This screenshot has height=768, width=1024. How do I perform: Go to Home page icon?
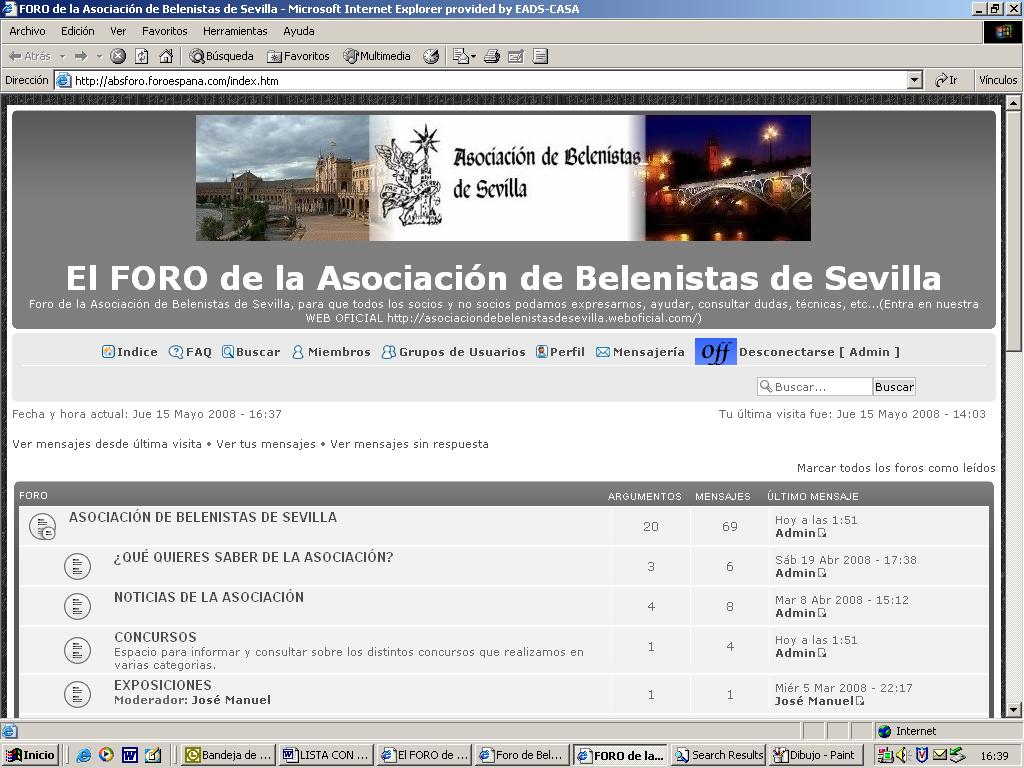(x=166, y=56)
